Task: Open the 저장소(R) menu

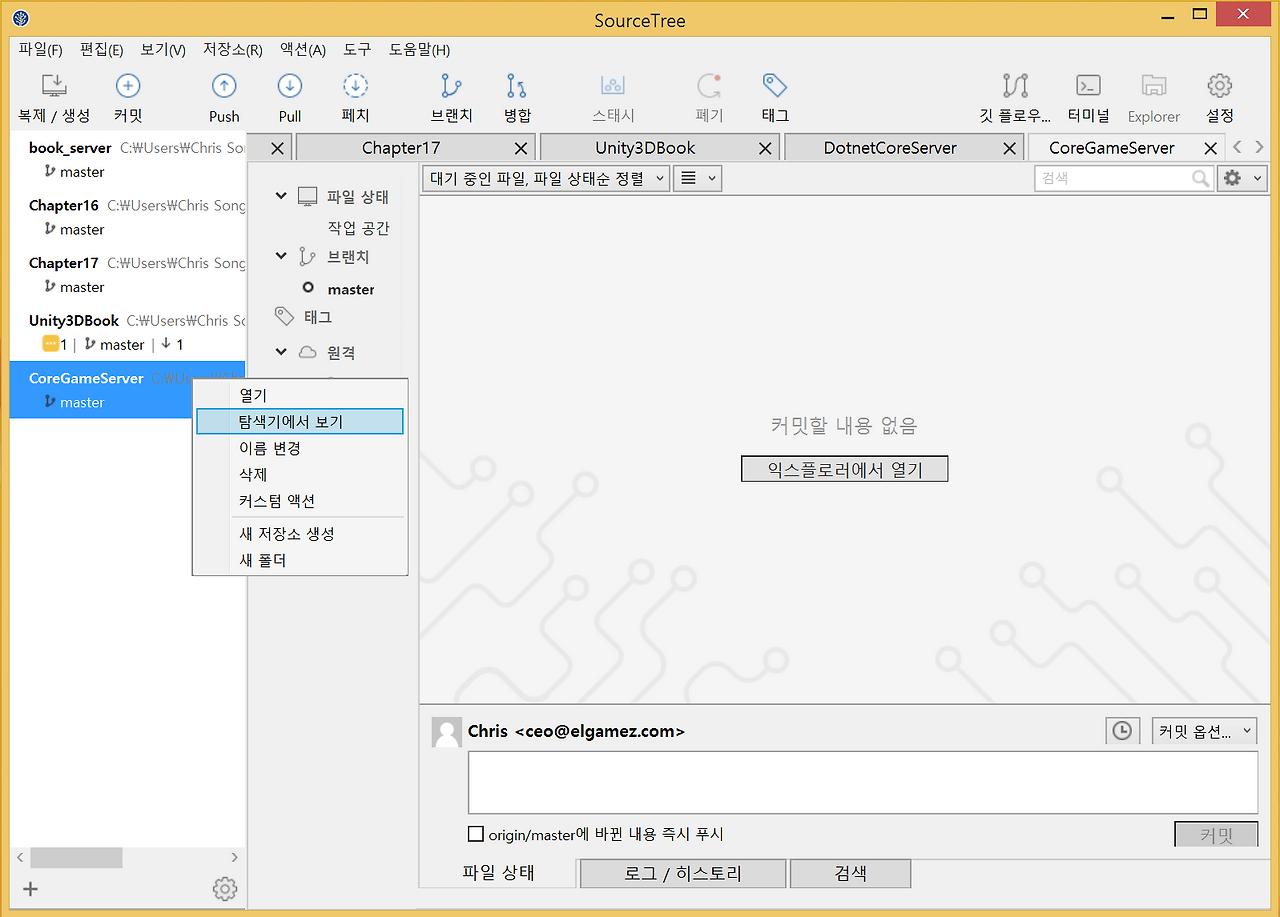Action: [233, 50]
